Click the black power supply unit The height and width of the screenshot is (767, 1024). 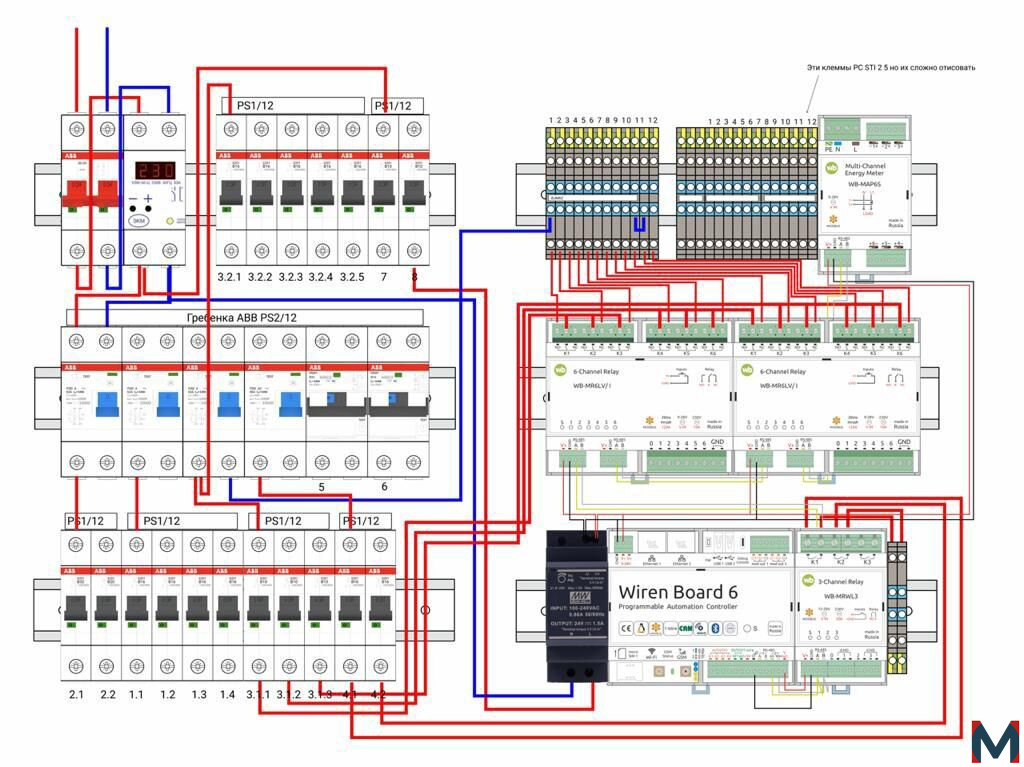click(x=577, y=605)
